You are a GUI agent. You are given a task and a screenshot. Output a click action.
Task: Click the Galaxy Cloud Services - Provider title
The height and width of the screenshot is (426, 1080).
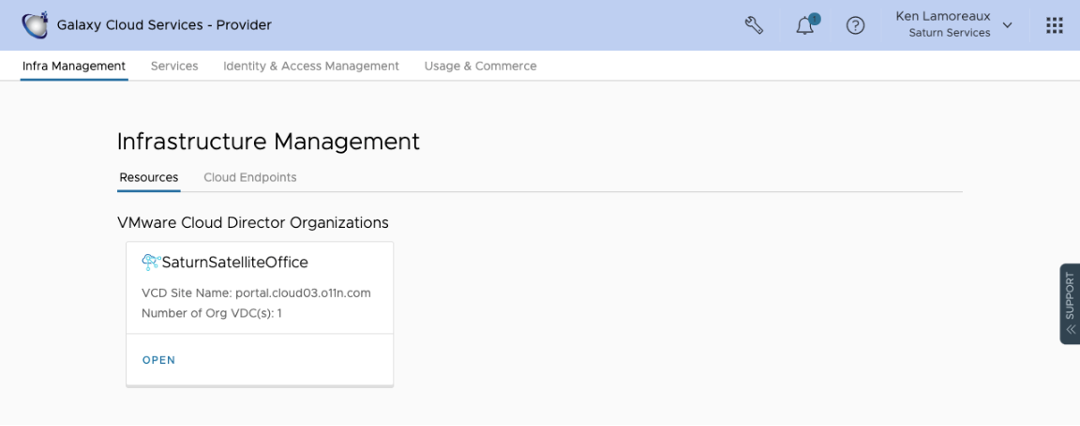(164, 25)
